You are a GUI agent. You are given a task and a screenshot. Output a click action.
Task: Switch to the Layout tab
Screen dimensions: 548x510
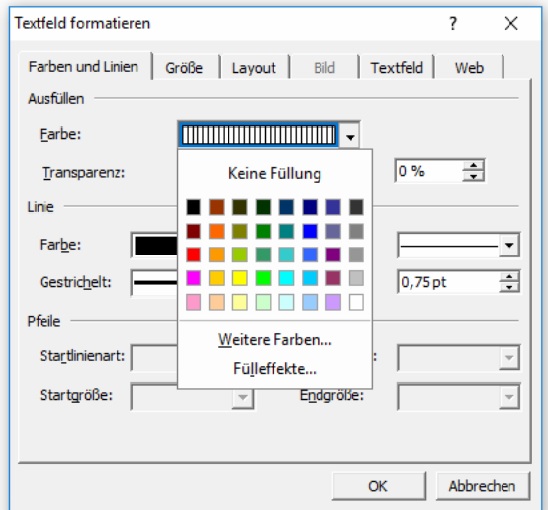[254, 68]
